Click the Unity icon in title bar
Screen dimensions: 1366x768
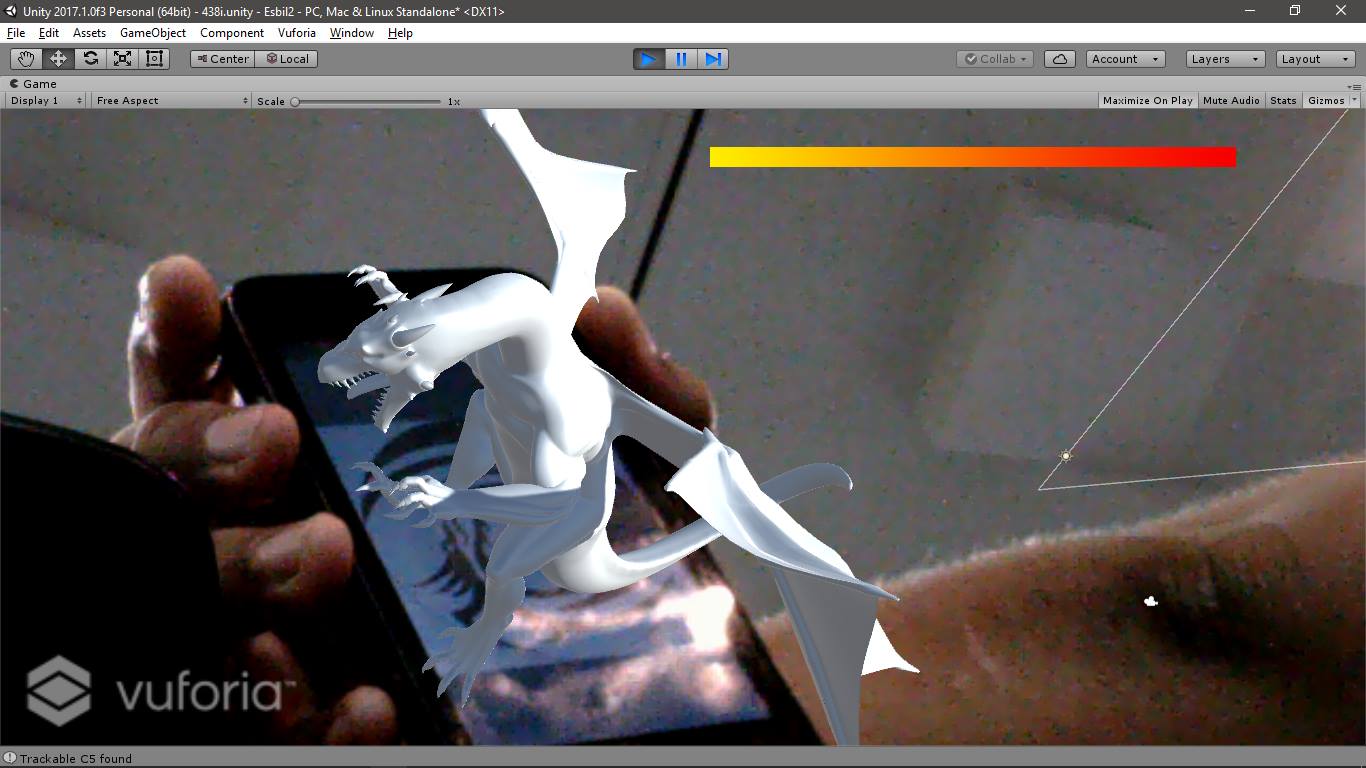coord(11,11)
